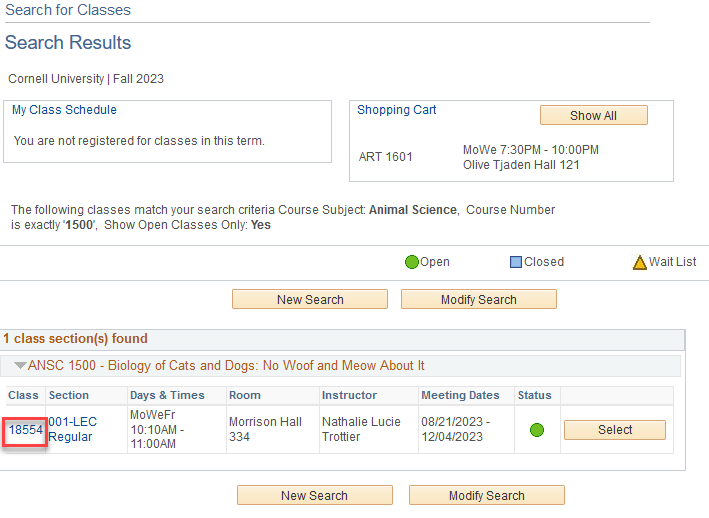Click the Shopping Cart heading
Screen dimensions: 709x518
(x=397, y=110)
